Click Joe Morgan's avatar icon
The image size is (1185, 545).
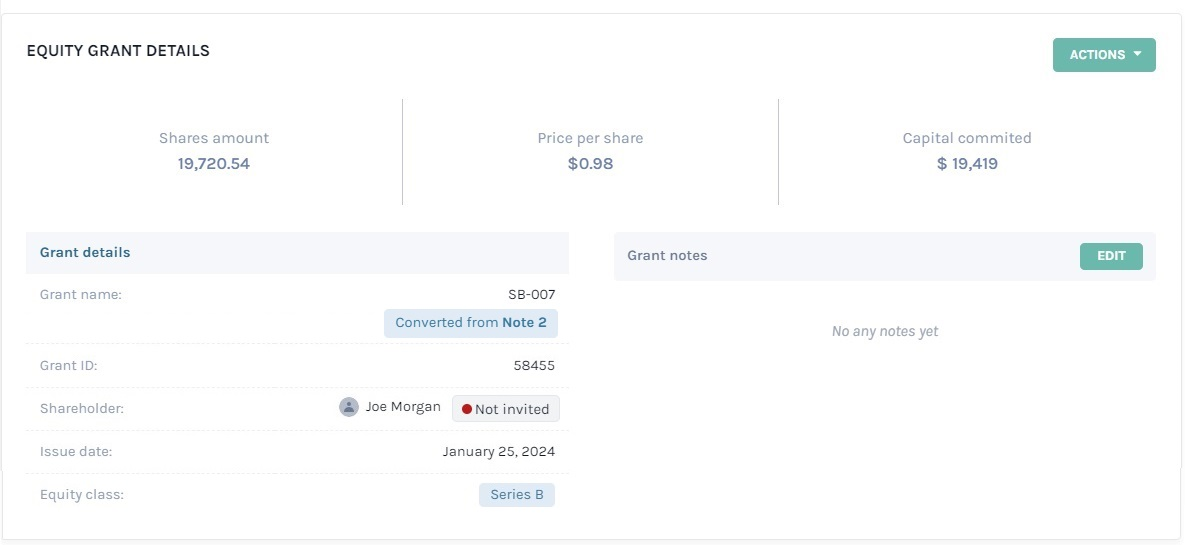coord(348,407)
